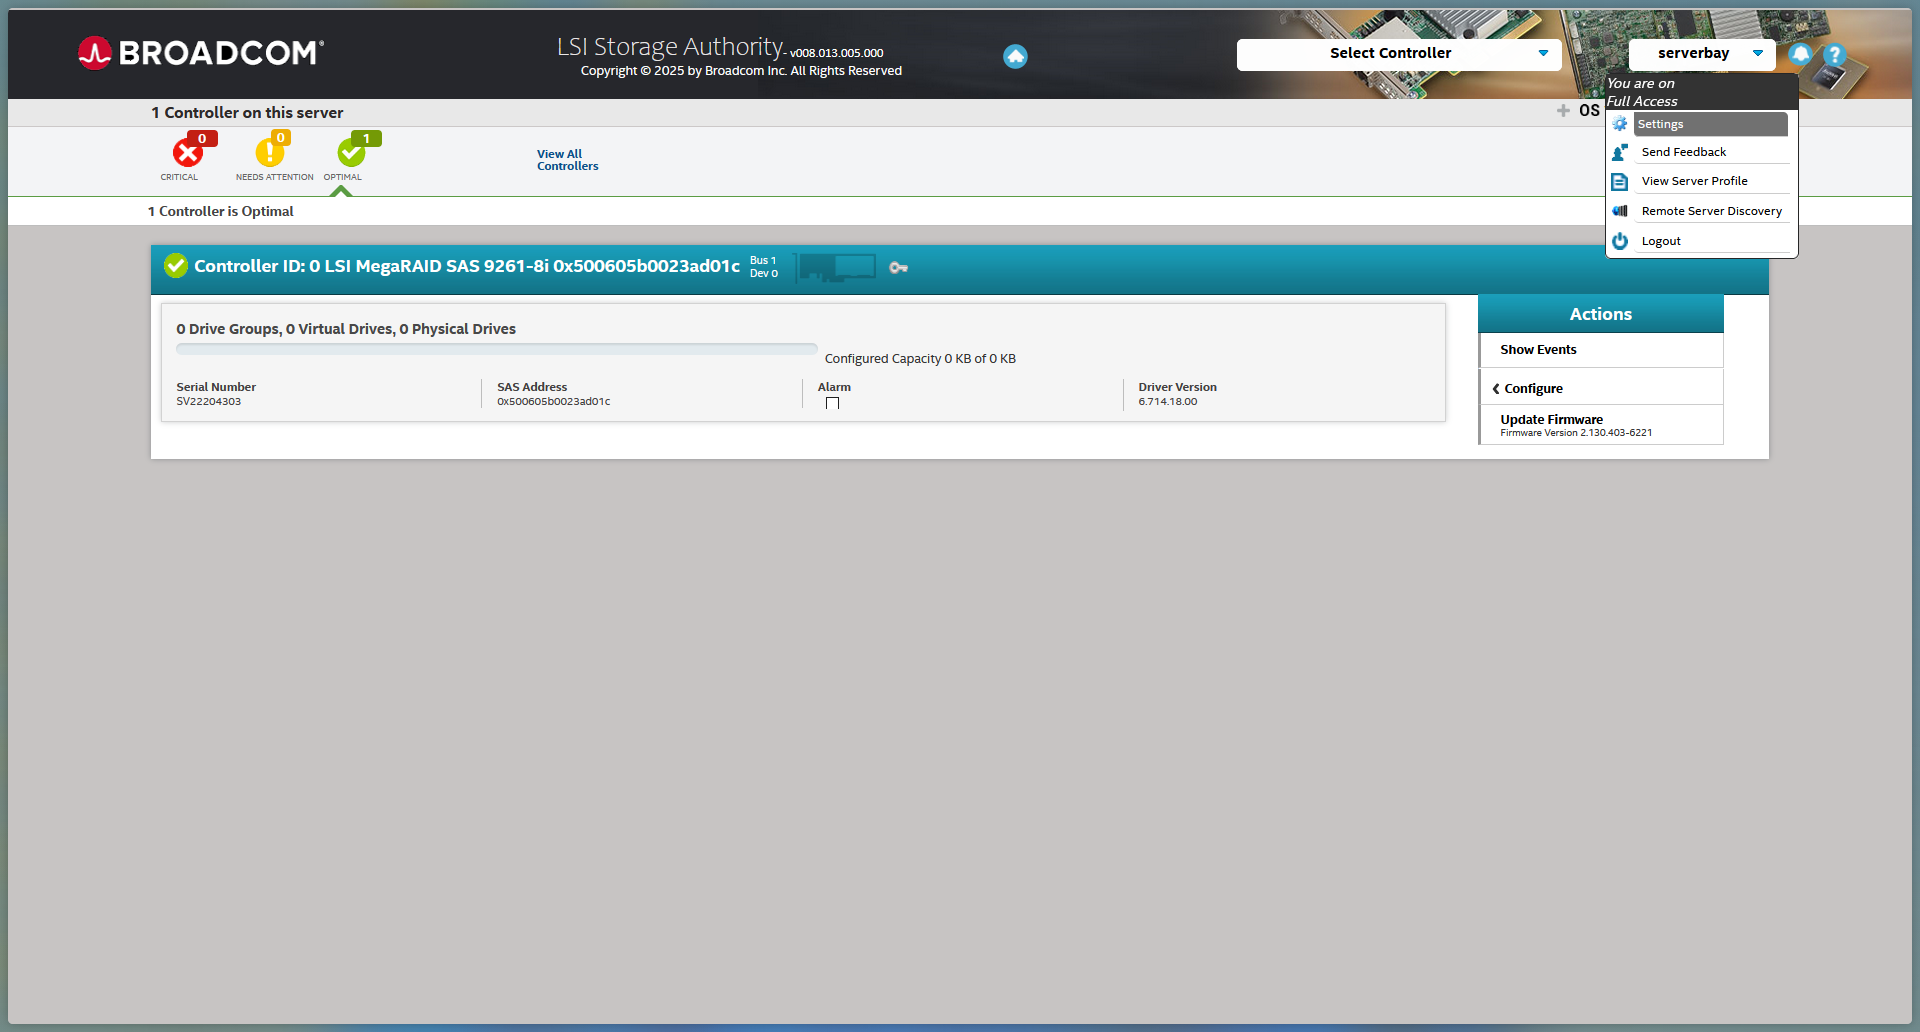Click the Optimal green check icon
The height and width of the screenshot is (1032, 1920).
pyautogui.click(x=351, y=153)
